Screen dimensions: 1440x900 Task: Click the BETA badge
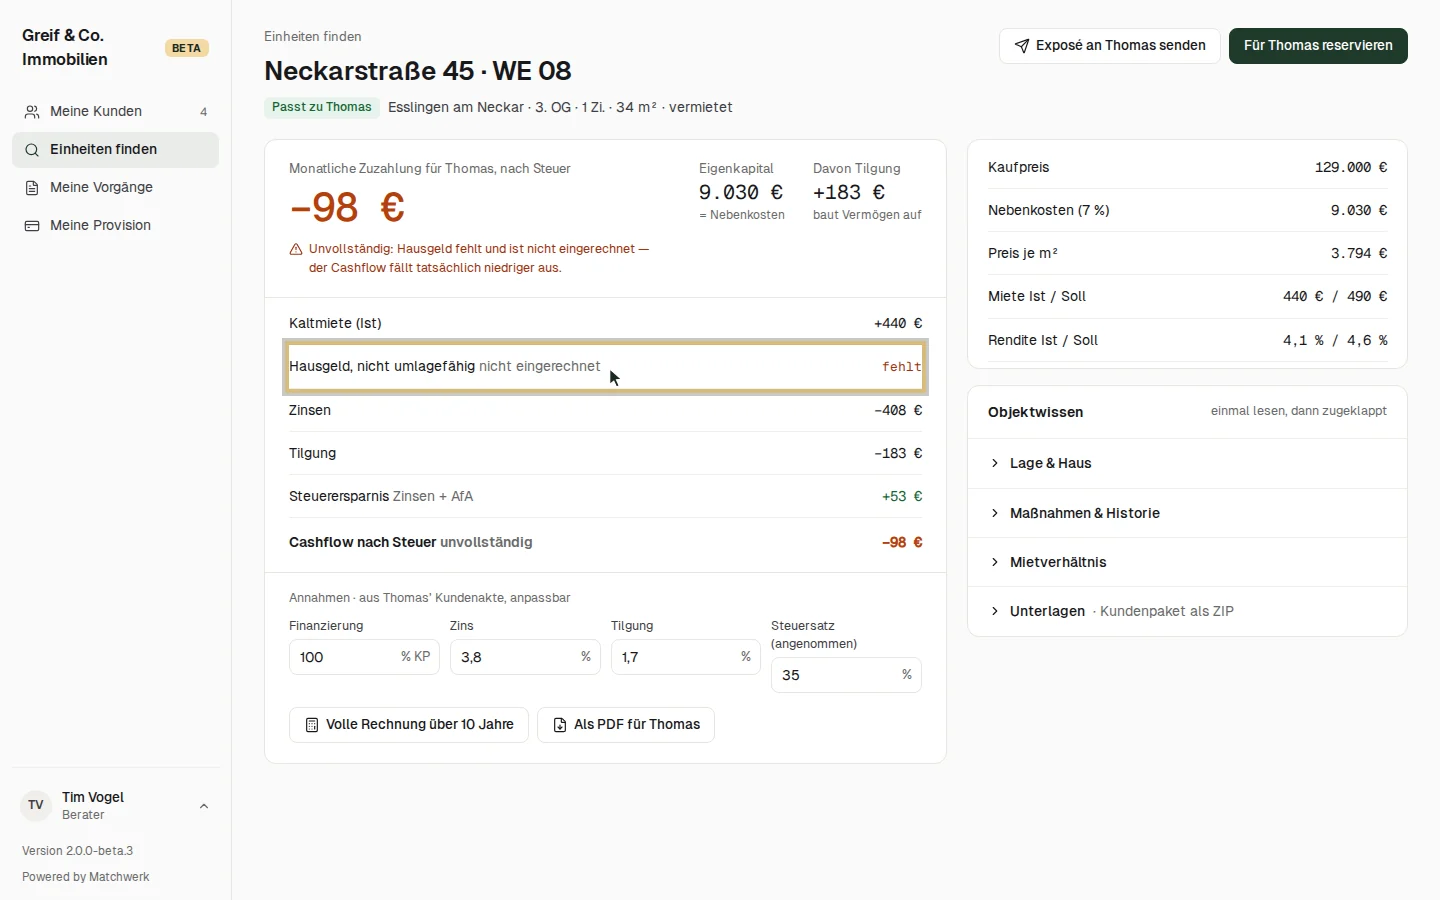coord(186,48)
